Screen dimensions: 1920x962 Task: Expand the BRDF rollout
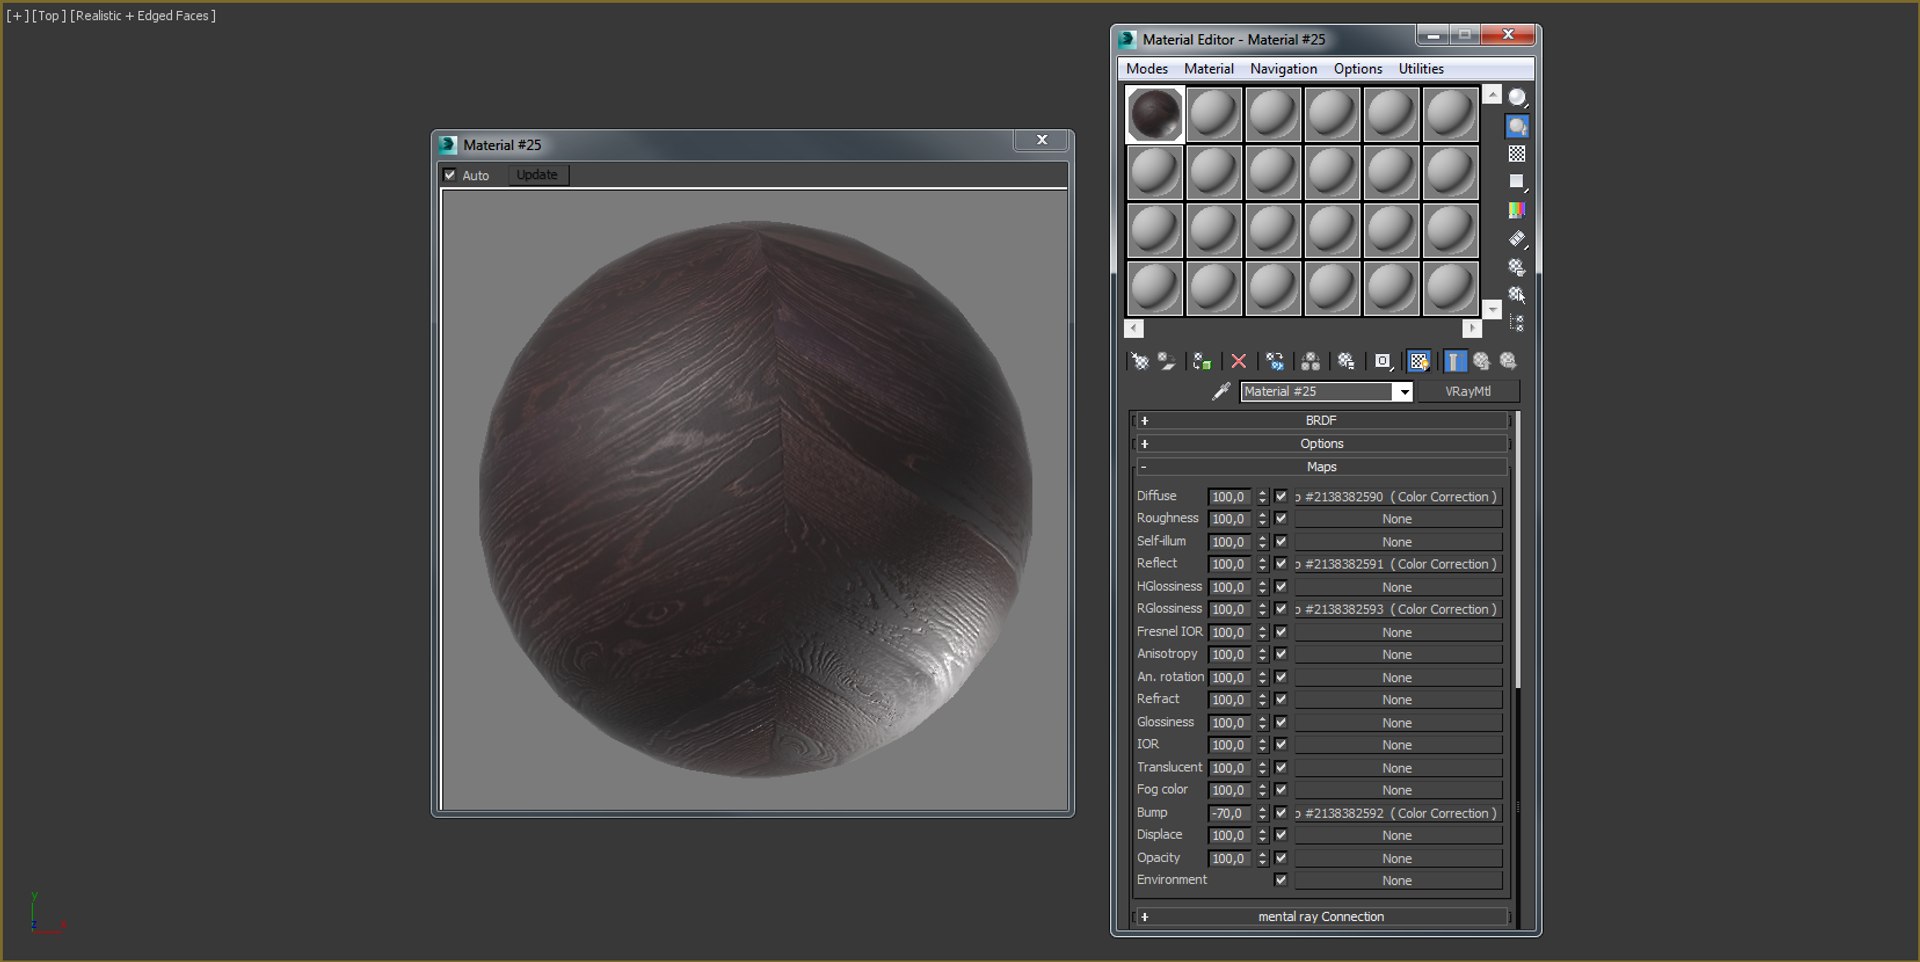1320,420
